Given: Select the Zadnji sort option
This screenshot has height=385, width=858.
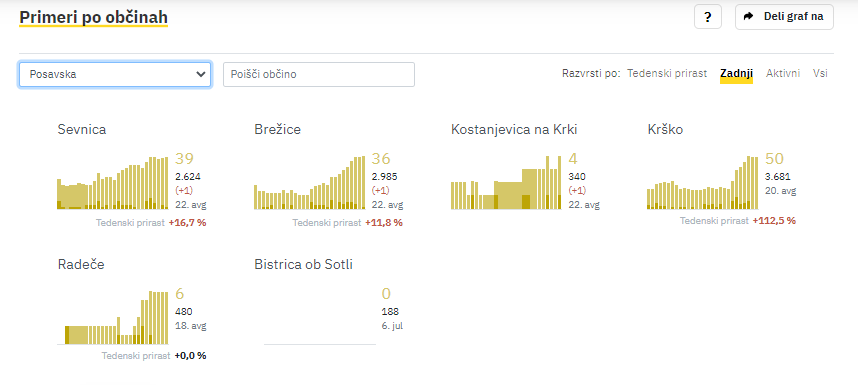Looking at the screenshot, I should (x=737, y=73).
